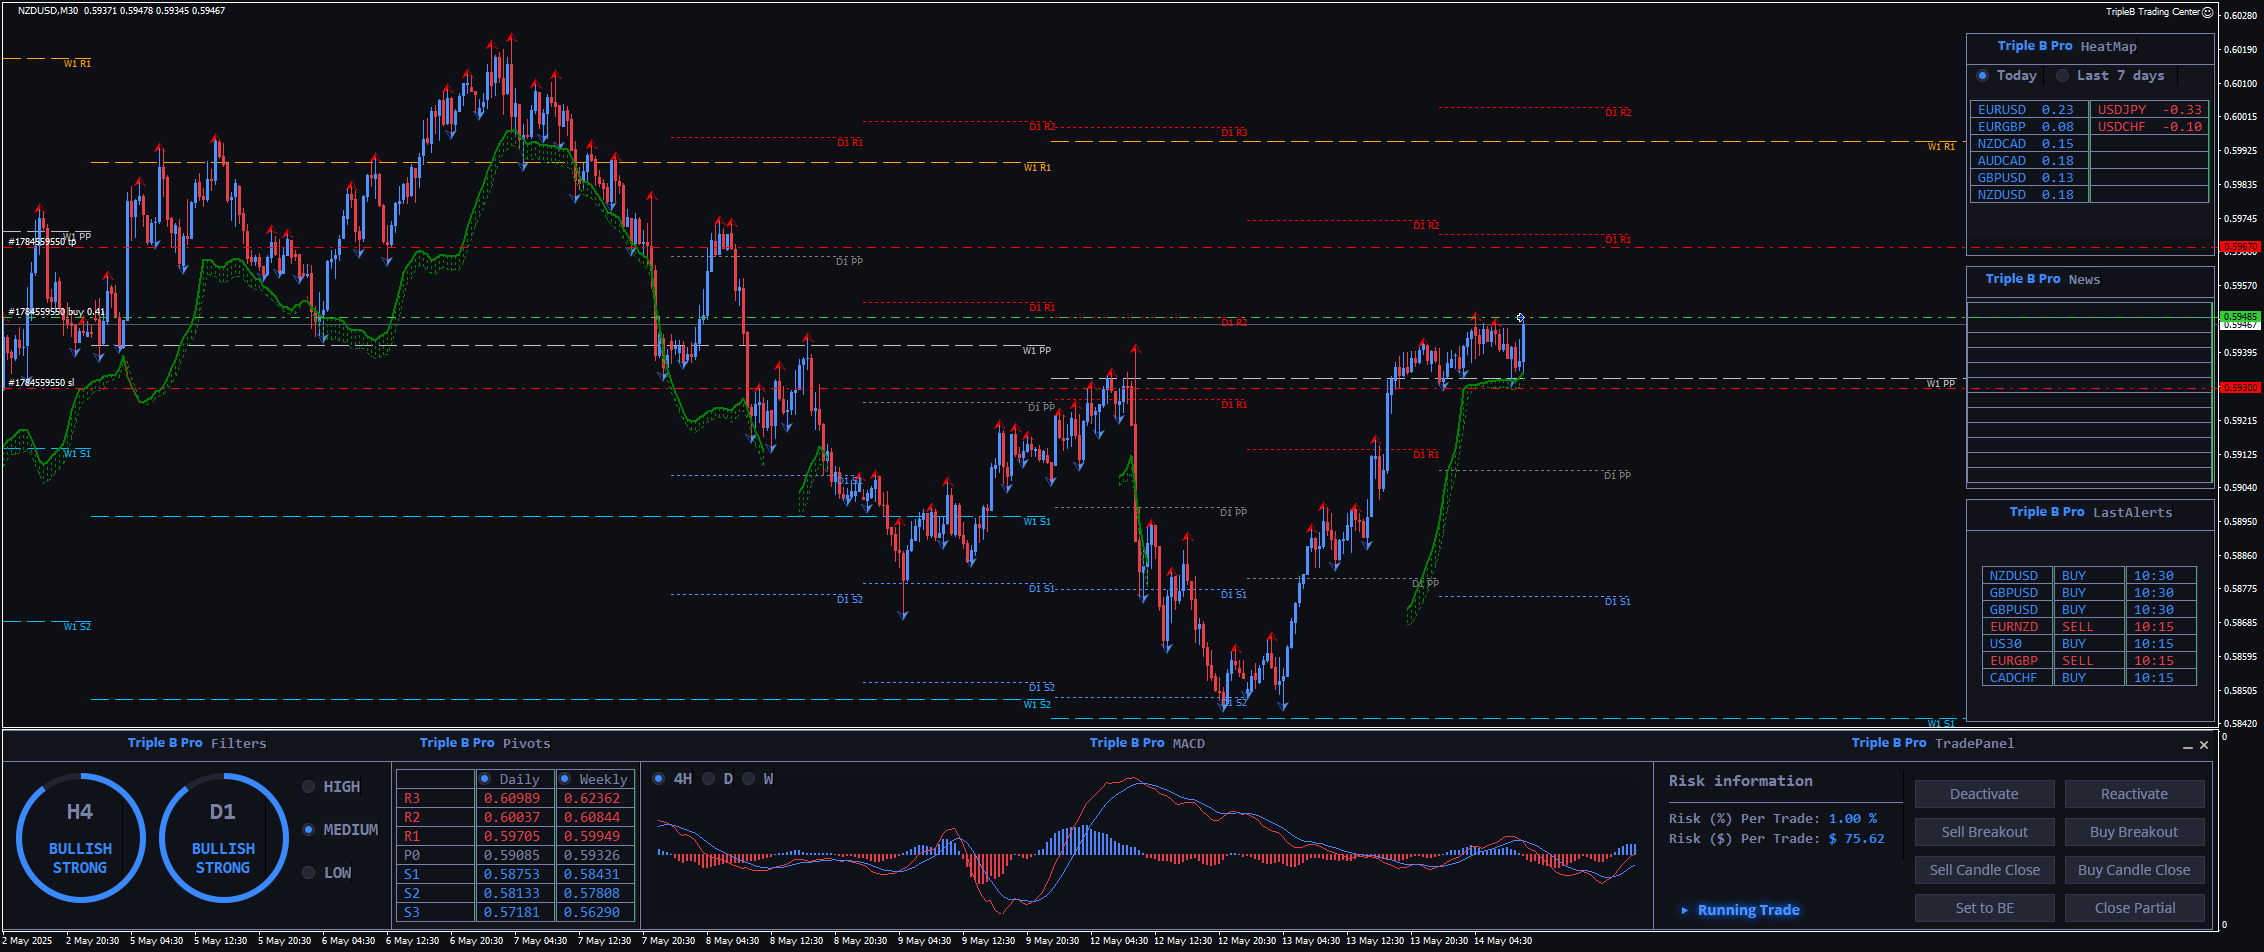The width and height of the screenshot is (2264, 952).
Task: Select the LOW filter radio button
Action: 309,873
